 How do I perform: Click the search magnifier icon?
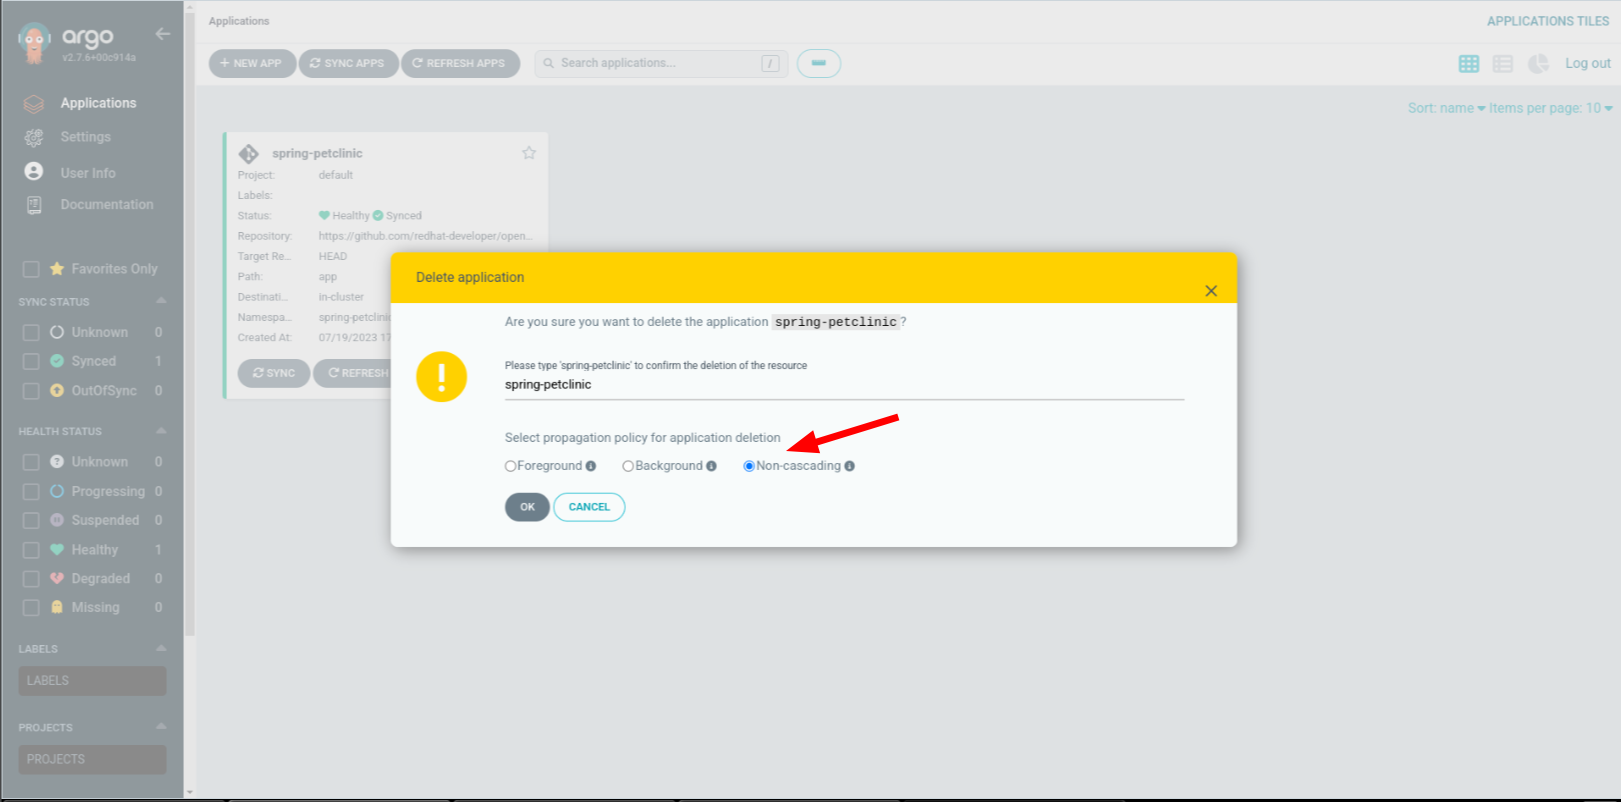point(548,63)
